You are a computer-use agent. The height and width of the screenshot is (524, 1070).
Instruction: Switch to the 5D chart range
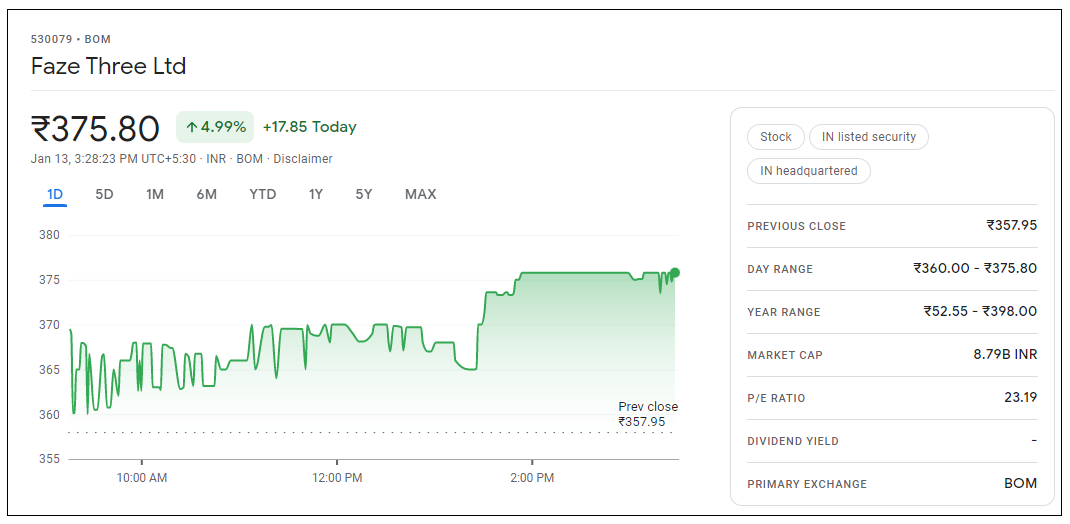click(x=104, y=194)
